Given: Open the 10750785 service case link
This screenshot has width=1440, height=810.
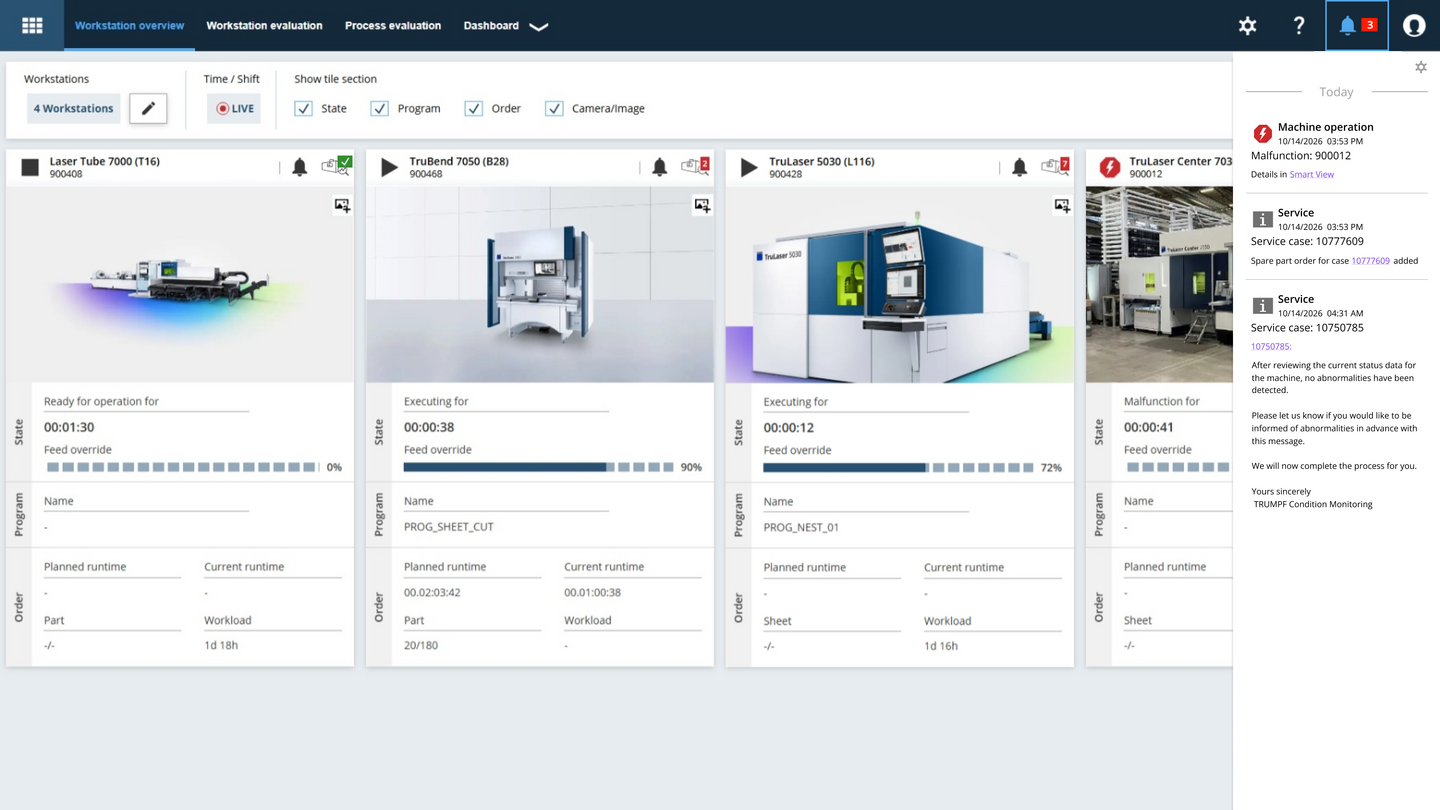Looking at the screenshot, I should (1271, 347).
